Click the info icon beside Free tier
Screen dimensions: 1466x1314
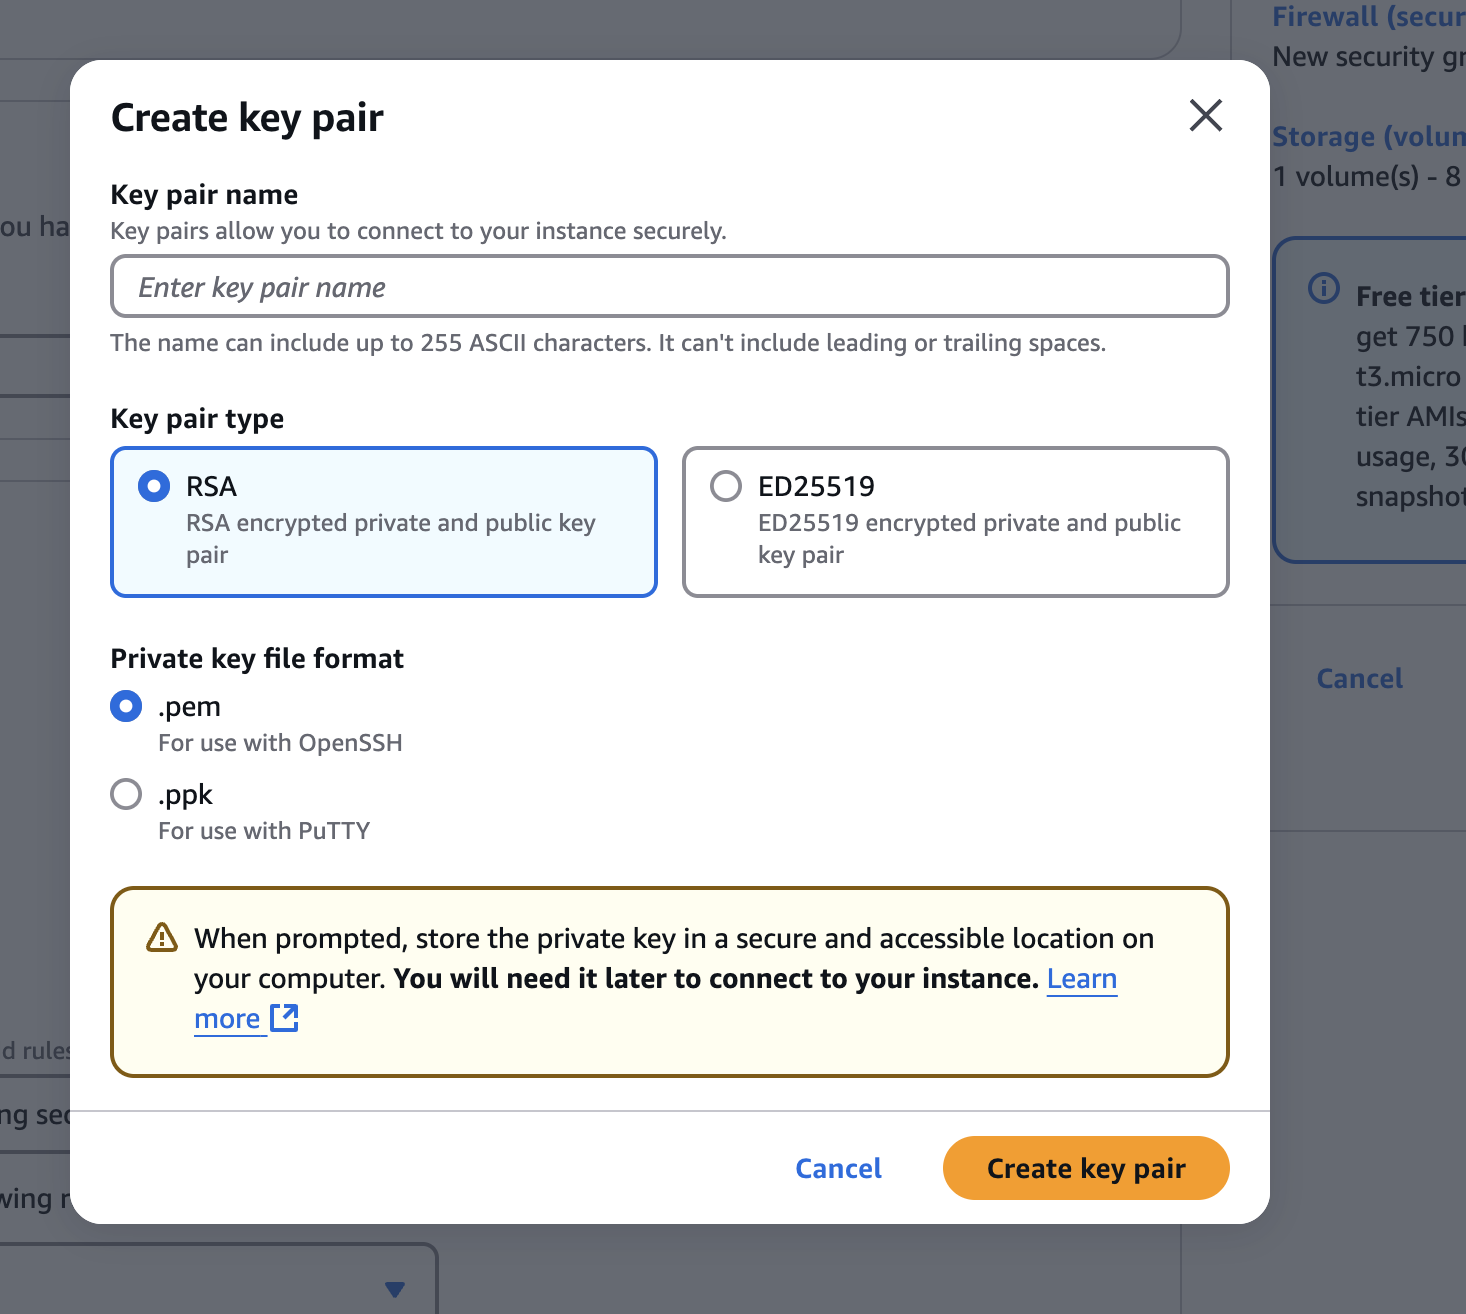tap(1322, 288)
